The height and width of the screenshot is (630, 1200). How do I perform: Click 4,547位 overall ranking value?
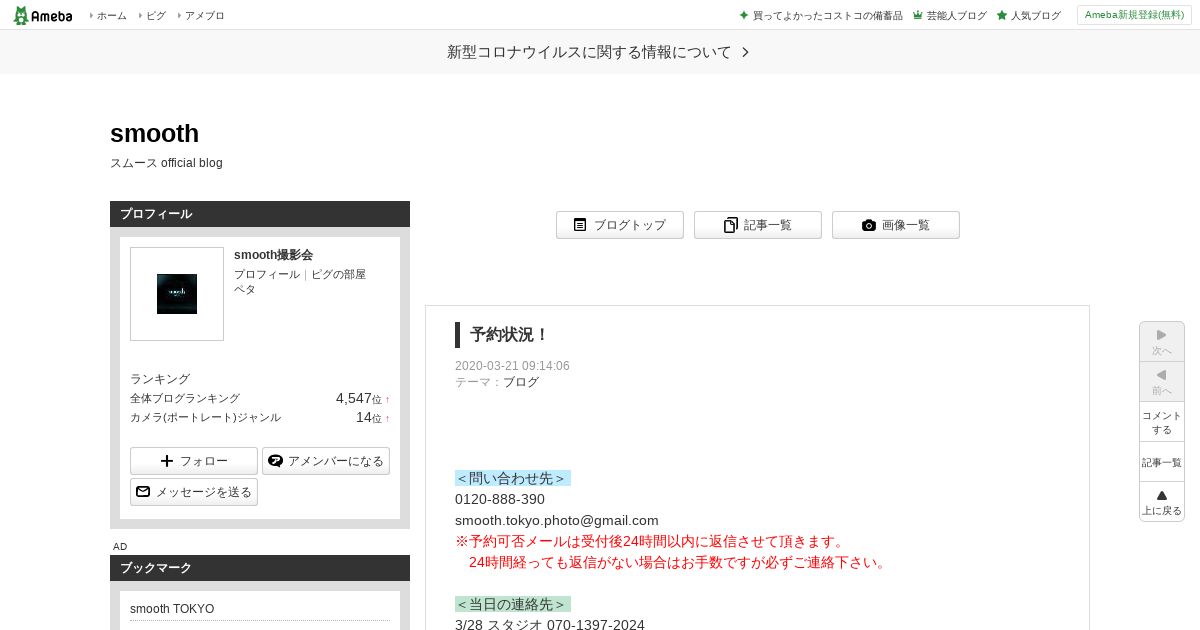pos(359,398)
